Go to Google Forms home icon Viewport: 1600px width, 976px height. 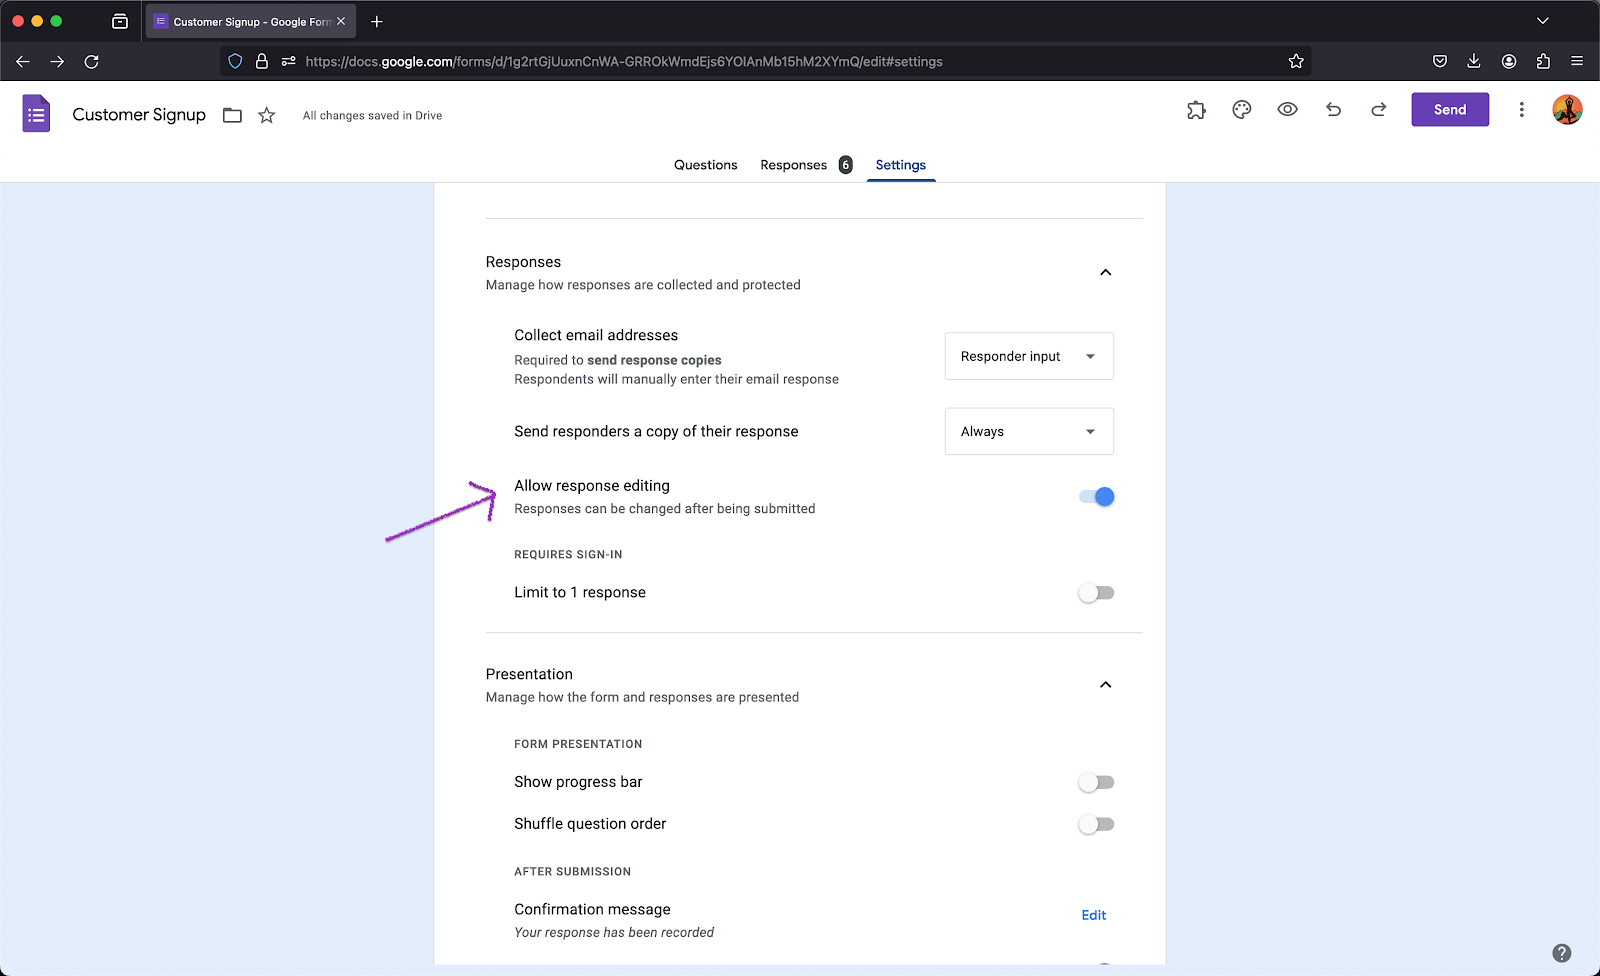click(36, 114)
